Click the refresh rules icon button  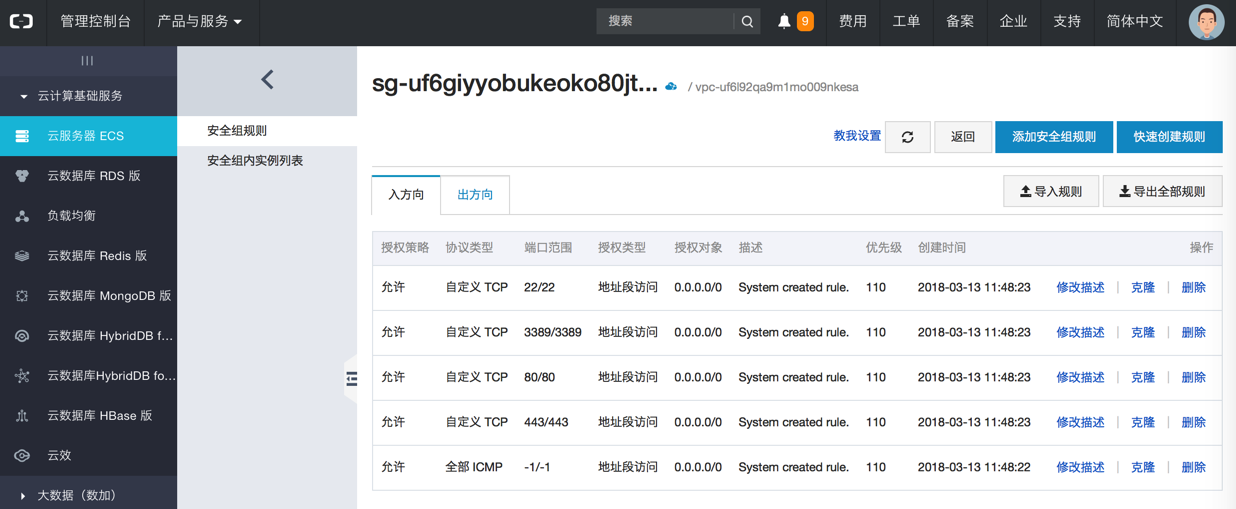point(907,137)
